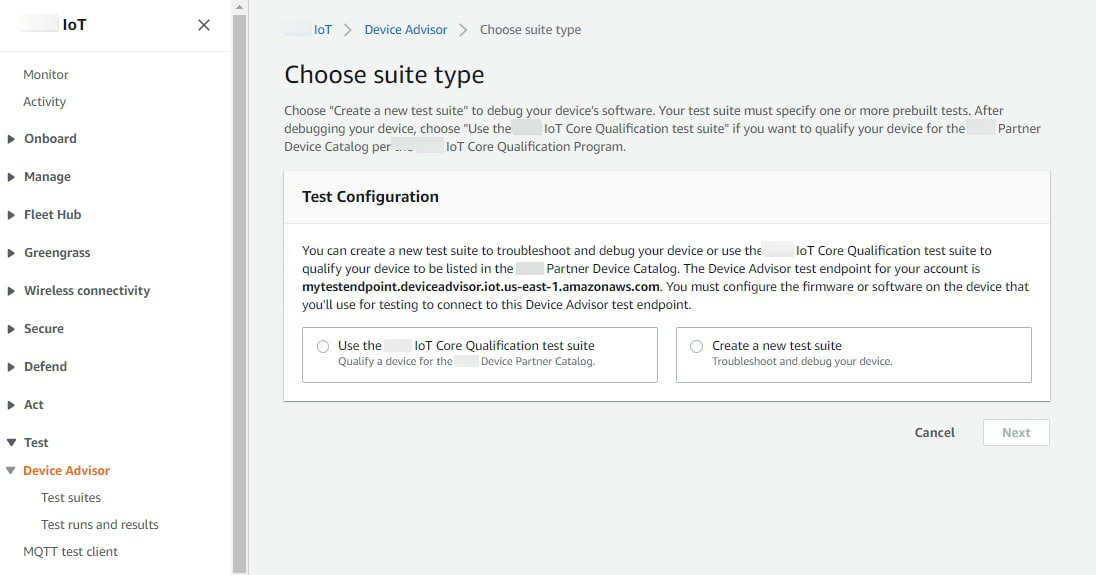Open the Activity page
The width and height of the screenshot is (1096, 575).
45,102
